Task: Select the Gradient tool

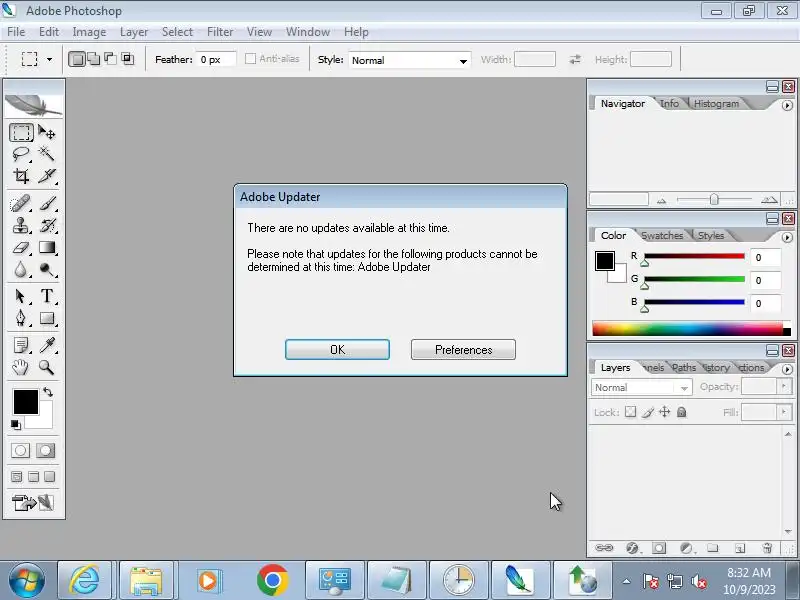Action: pyautogui.click(x=46, y=247)
